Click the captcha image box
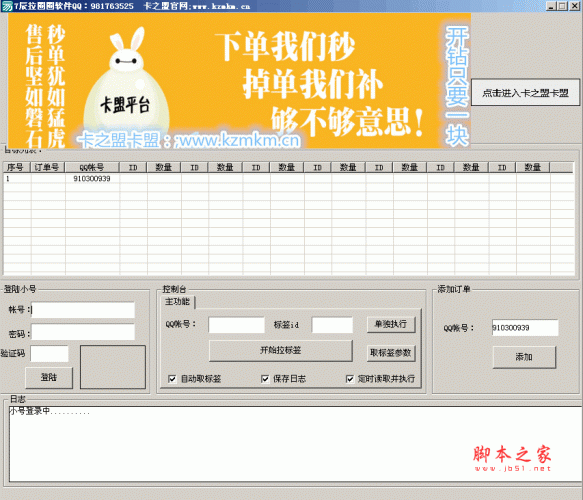 [113, 367]
